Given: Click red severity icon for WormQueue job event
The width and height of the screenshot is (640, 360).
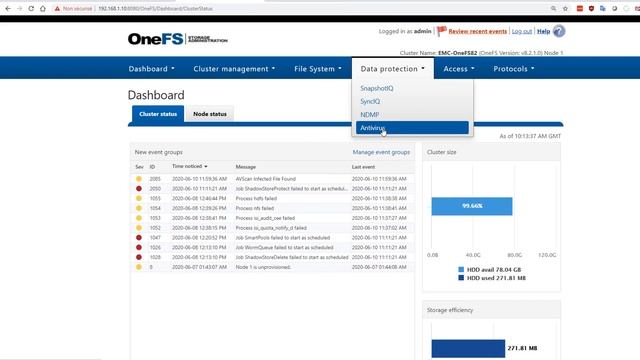Looking at the screenshot, I should [x=139, y=247].
